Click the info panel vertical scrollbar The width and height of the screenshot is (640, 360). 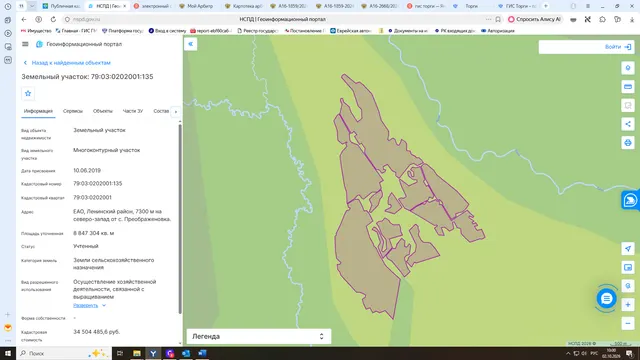click(x=180, y=218)
